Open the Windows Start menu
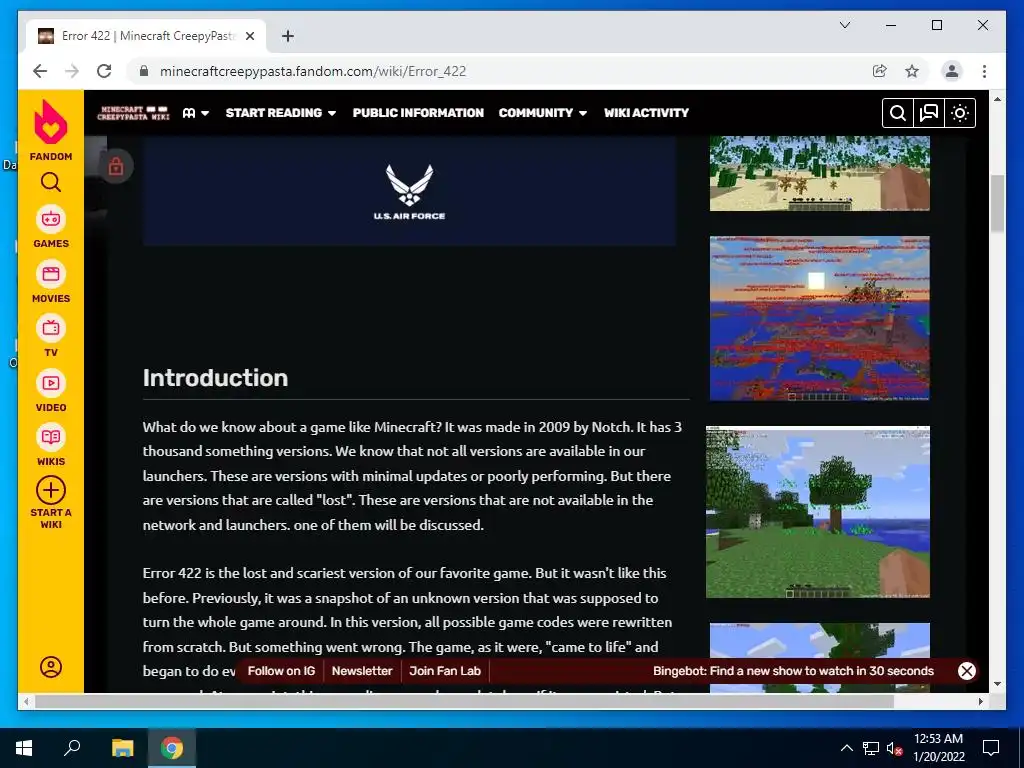Screen dimensions: 1024x768 click(24, 748)
